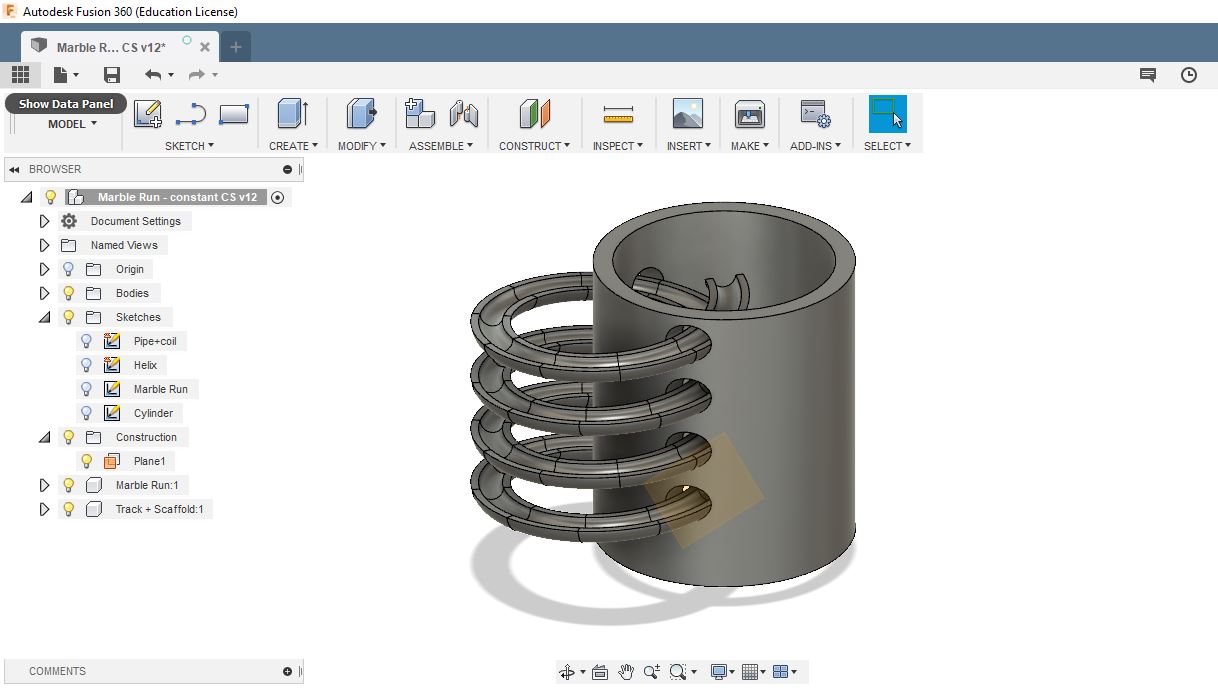Activate the Select window tool icon
1218x688 pixels.
point(887,114)
